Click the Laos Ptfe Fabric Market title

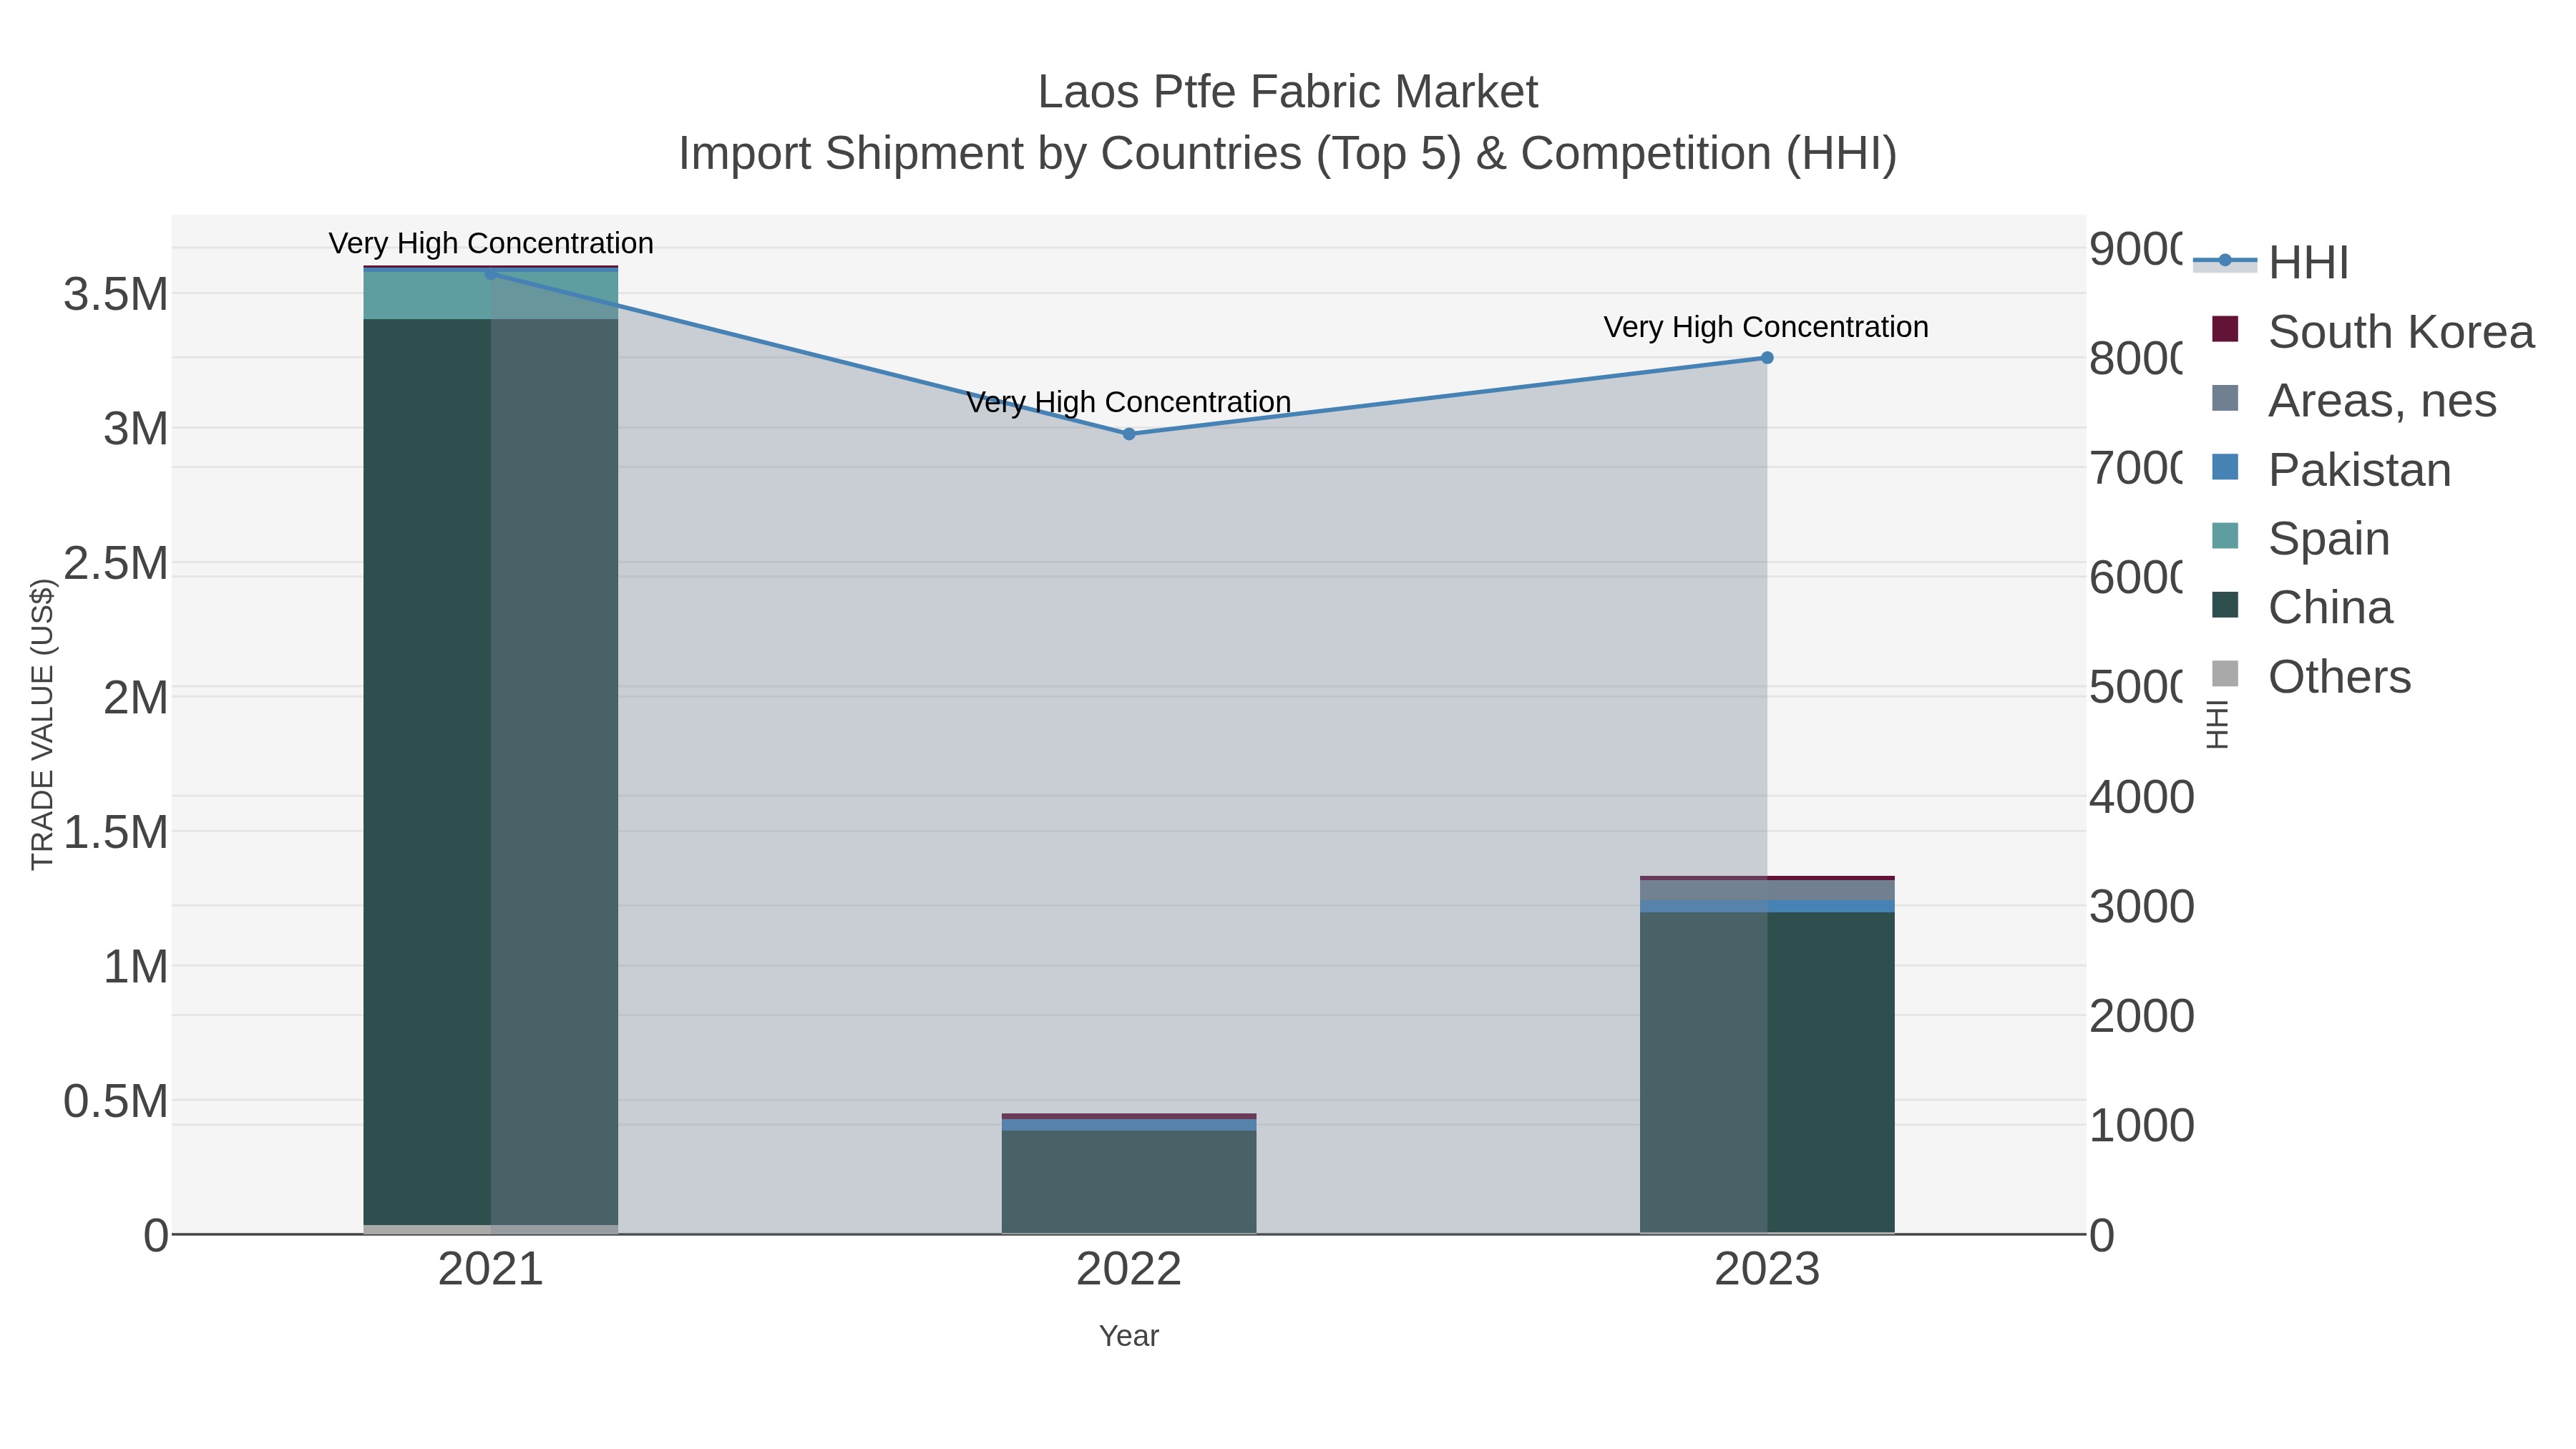point(1288,92)
